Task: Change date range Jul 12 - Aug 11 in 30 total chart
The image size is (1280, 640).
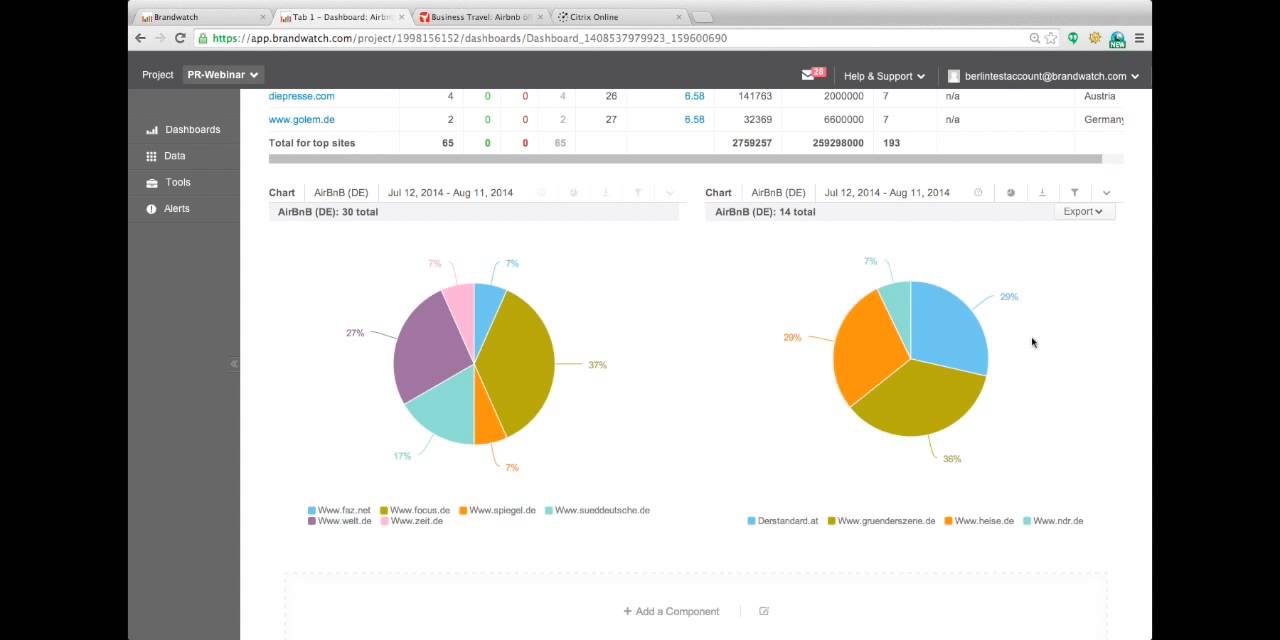Action: 450,193
